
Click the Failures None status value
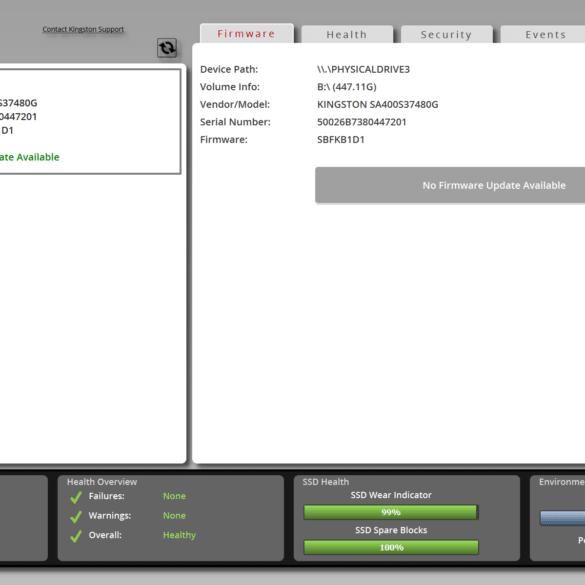coord(174,496)
